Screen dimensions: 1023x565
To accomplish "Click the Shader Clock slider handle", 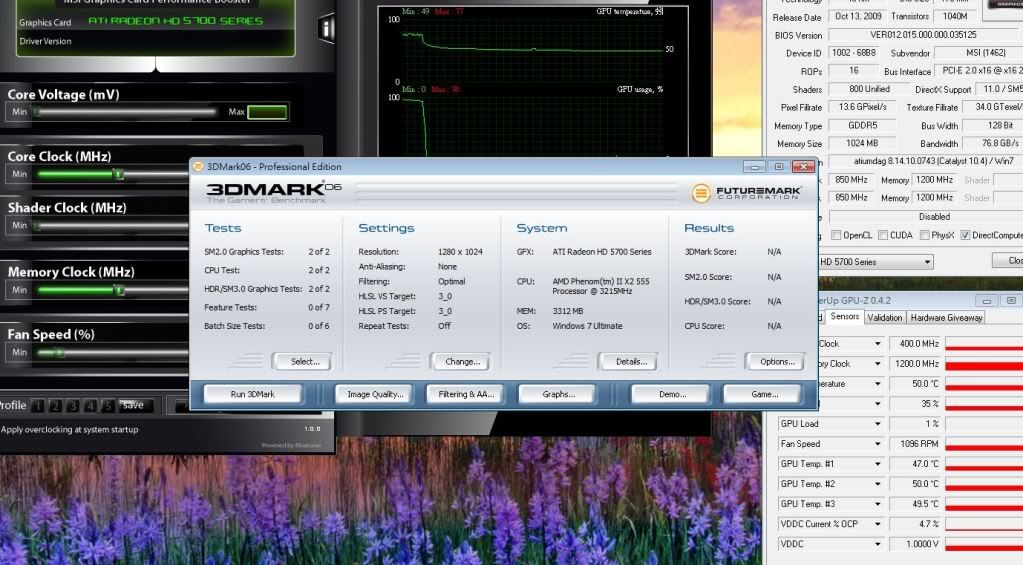I will tap(37, 226).
